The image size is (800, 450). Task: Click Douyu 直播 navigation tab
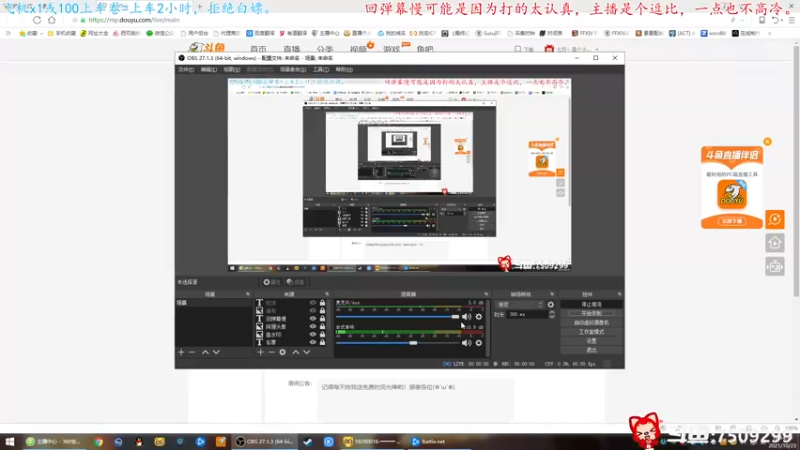pyautogui.click(x=292, y=49)
